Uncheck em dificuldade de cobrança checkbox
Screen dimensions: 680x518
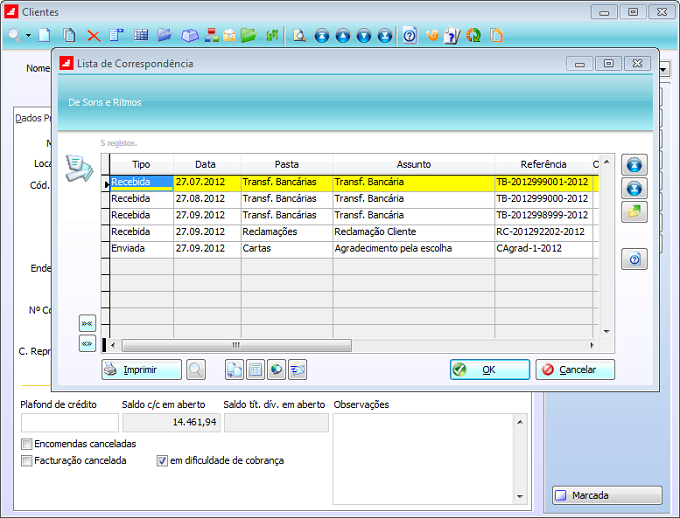[x=162, y=461]
